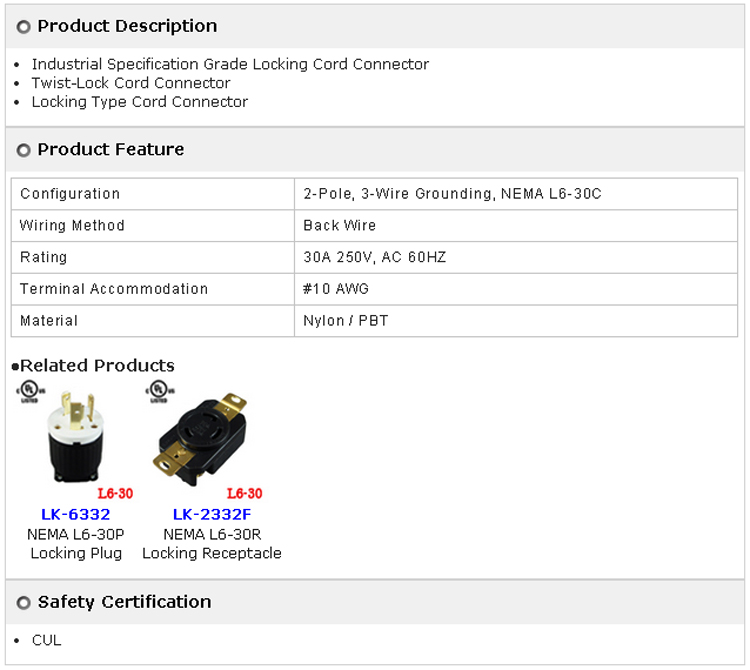Select the locking plug product image
The image size is (750, 670).
point(78,438)
